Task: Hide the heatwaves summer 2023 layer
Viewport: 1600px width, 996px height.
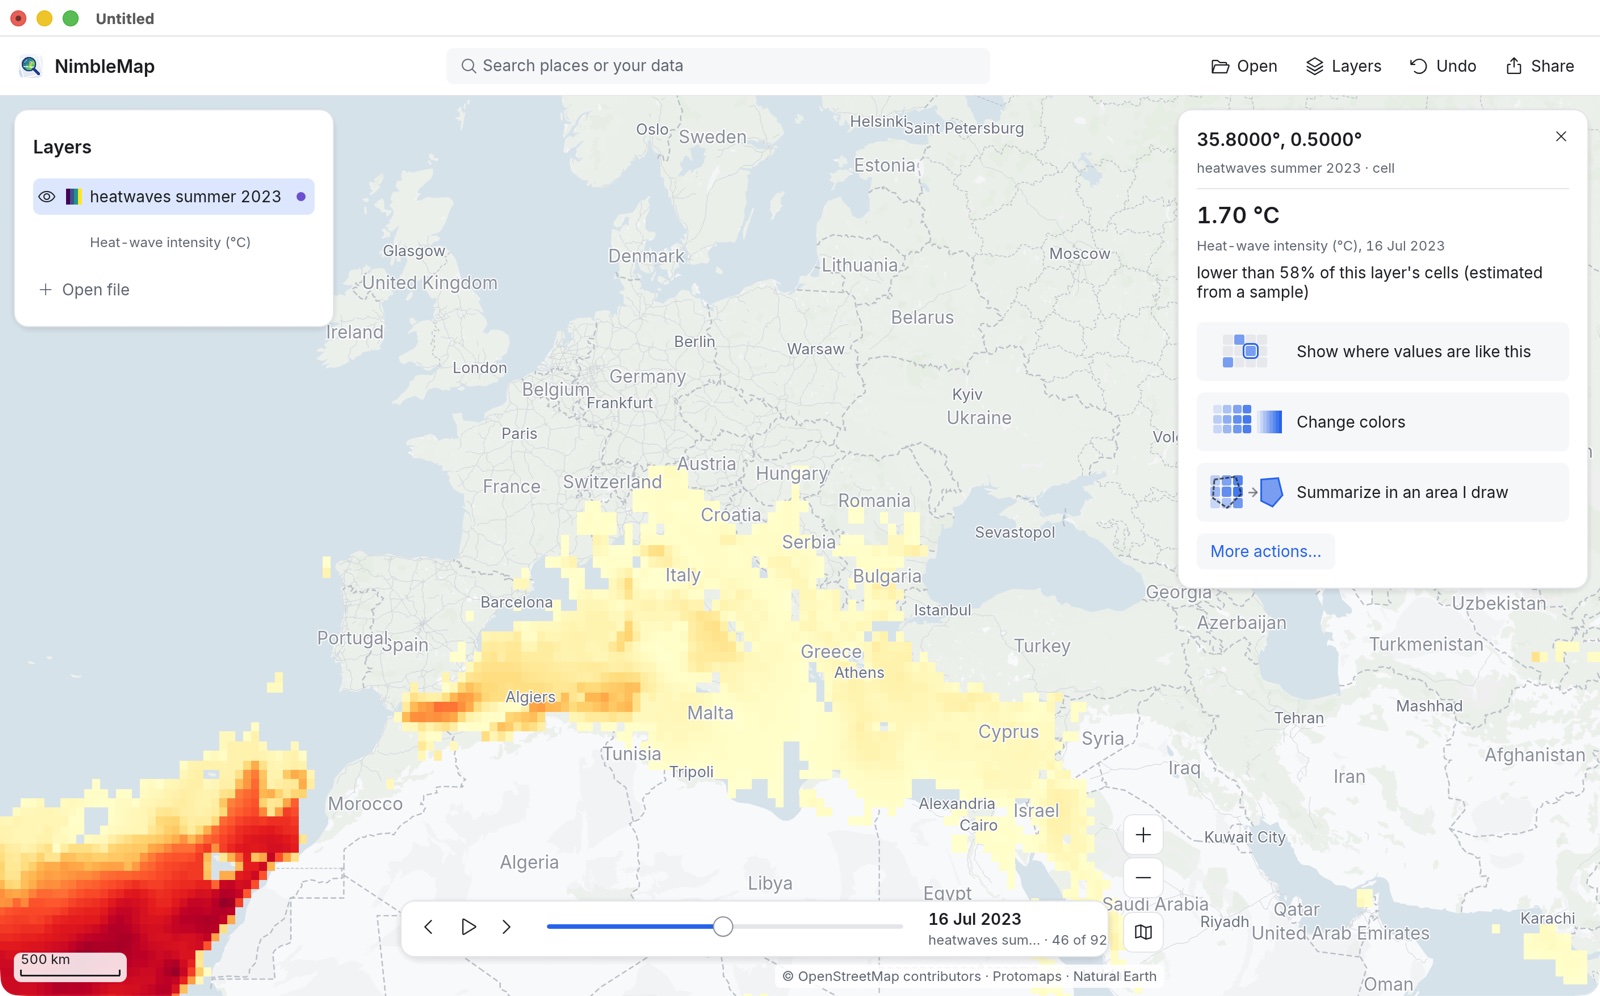Action: point(47,197)
